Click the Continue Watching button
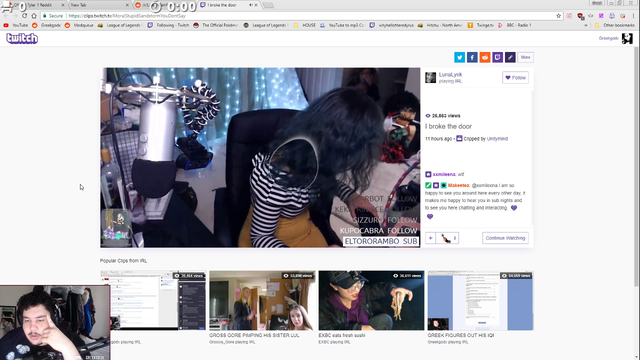This screenshot has width=640, height=360. pos(505,238)
